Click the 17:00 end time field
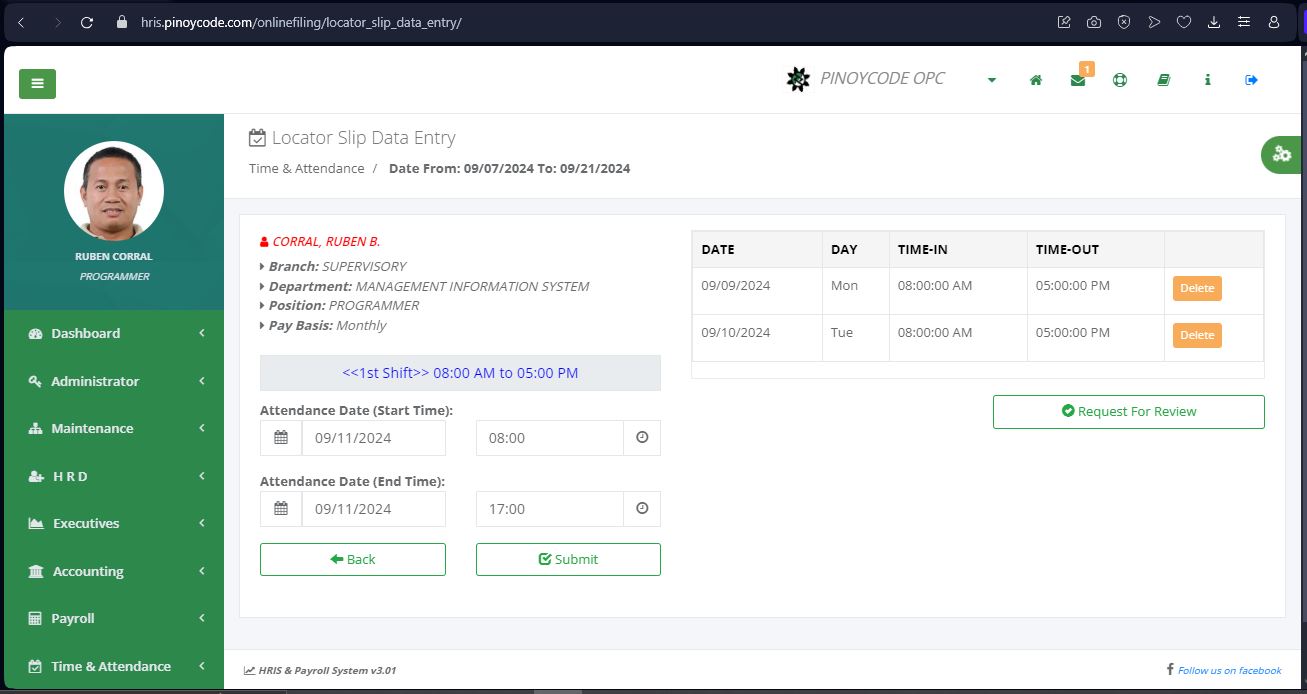This screenshot has width=1307, height=694. pos(550,509)
